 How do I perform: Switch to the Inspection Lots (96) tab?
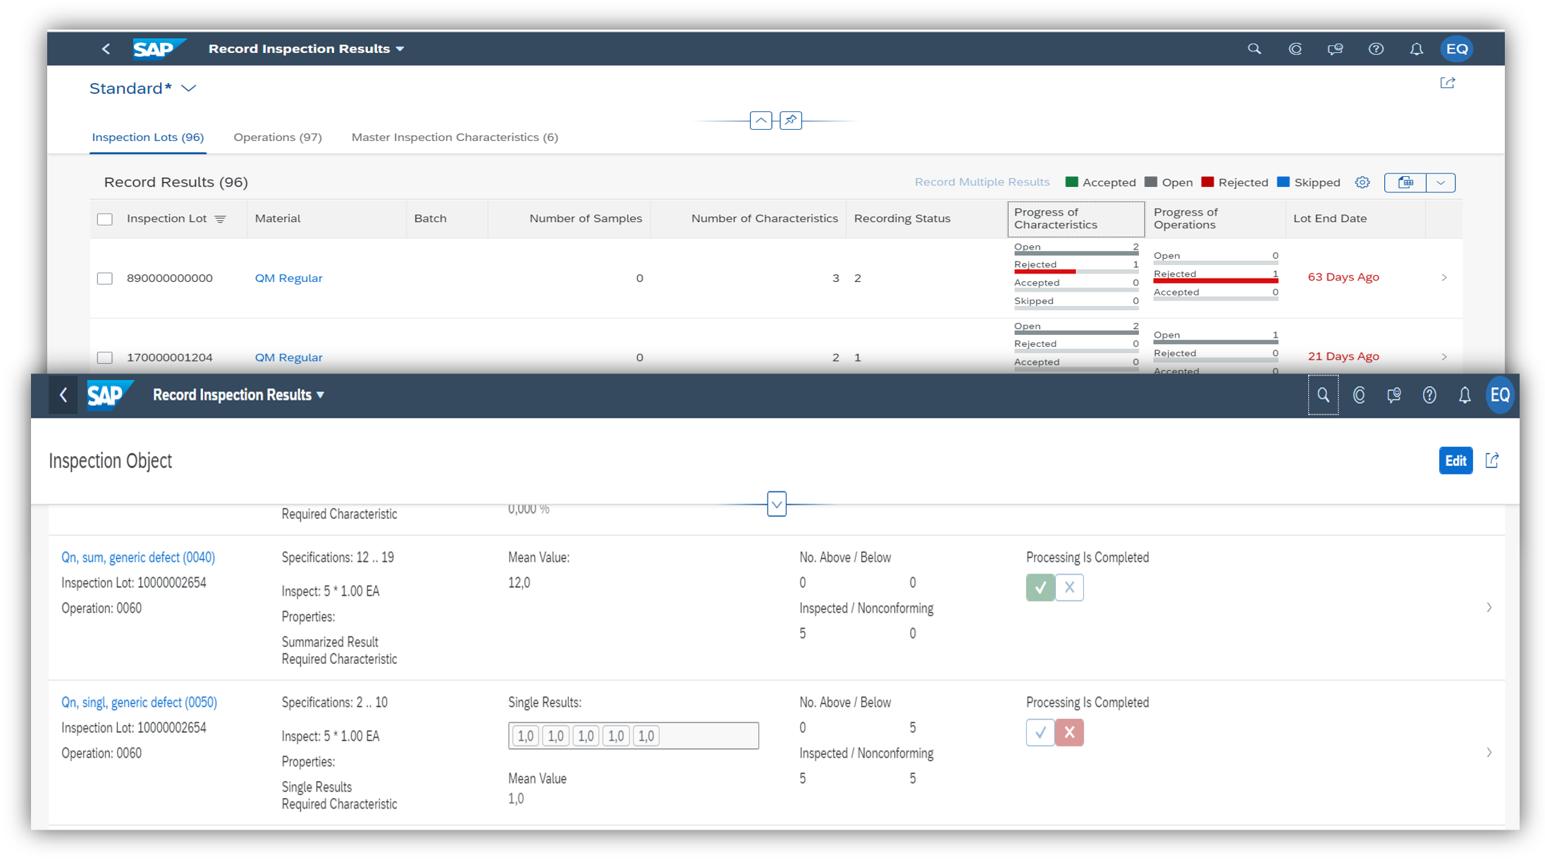(148, 137)
